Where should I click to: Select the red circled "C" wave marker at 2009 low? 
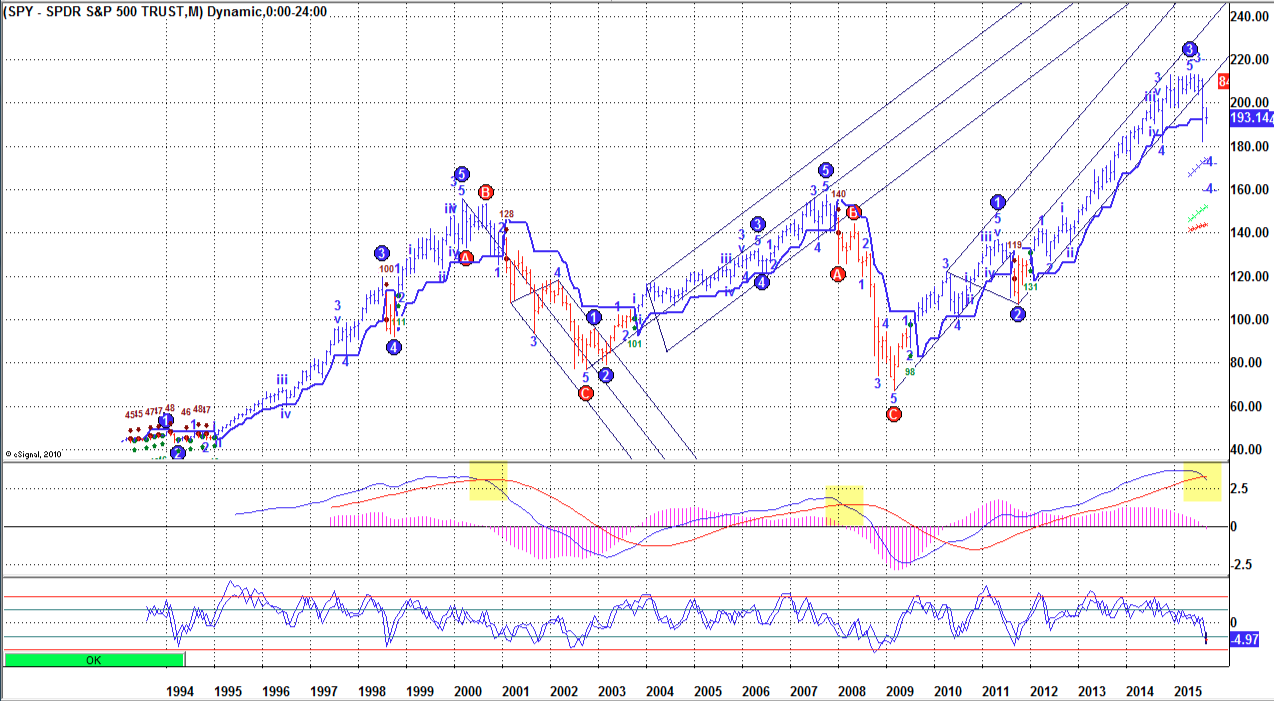point(893,413)
